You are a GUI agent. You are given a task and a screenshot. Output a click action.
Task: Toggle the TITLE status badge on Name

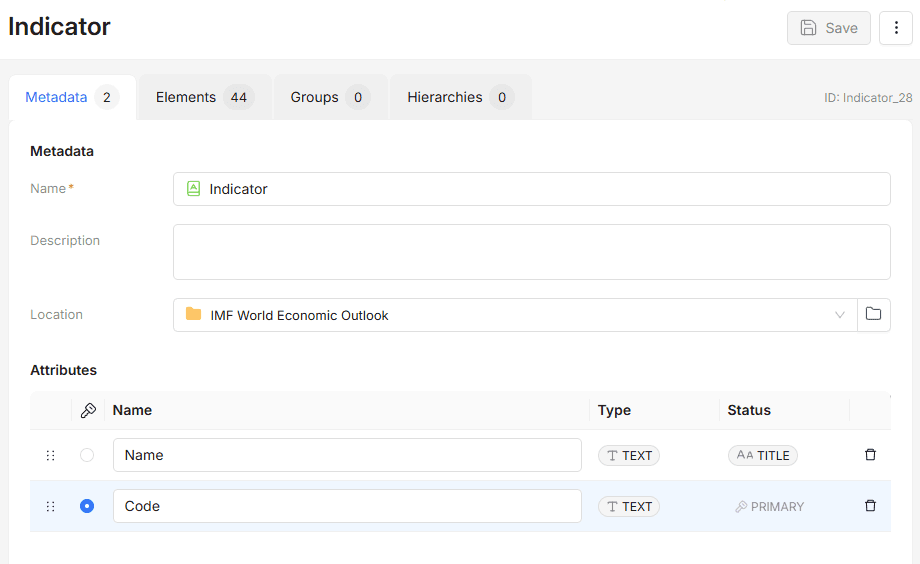(x=763, y=455)
